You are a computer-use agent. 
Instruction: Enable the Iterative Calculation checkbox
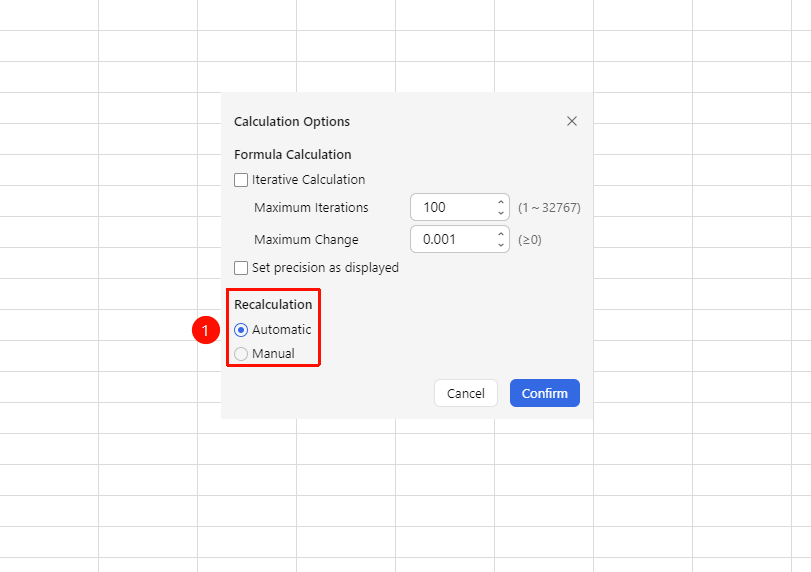point(241,180)
